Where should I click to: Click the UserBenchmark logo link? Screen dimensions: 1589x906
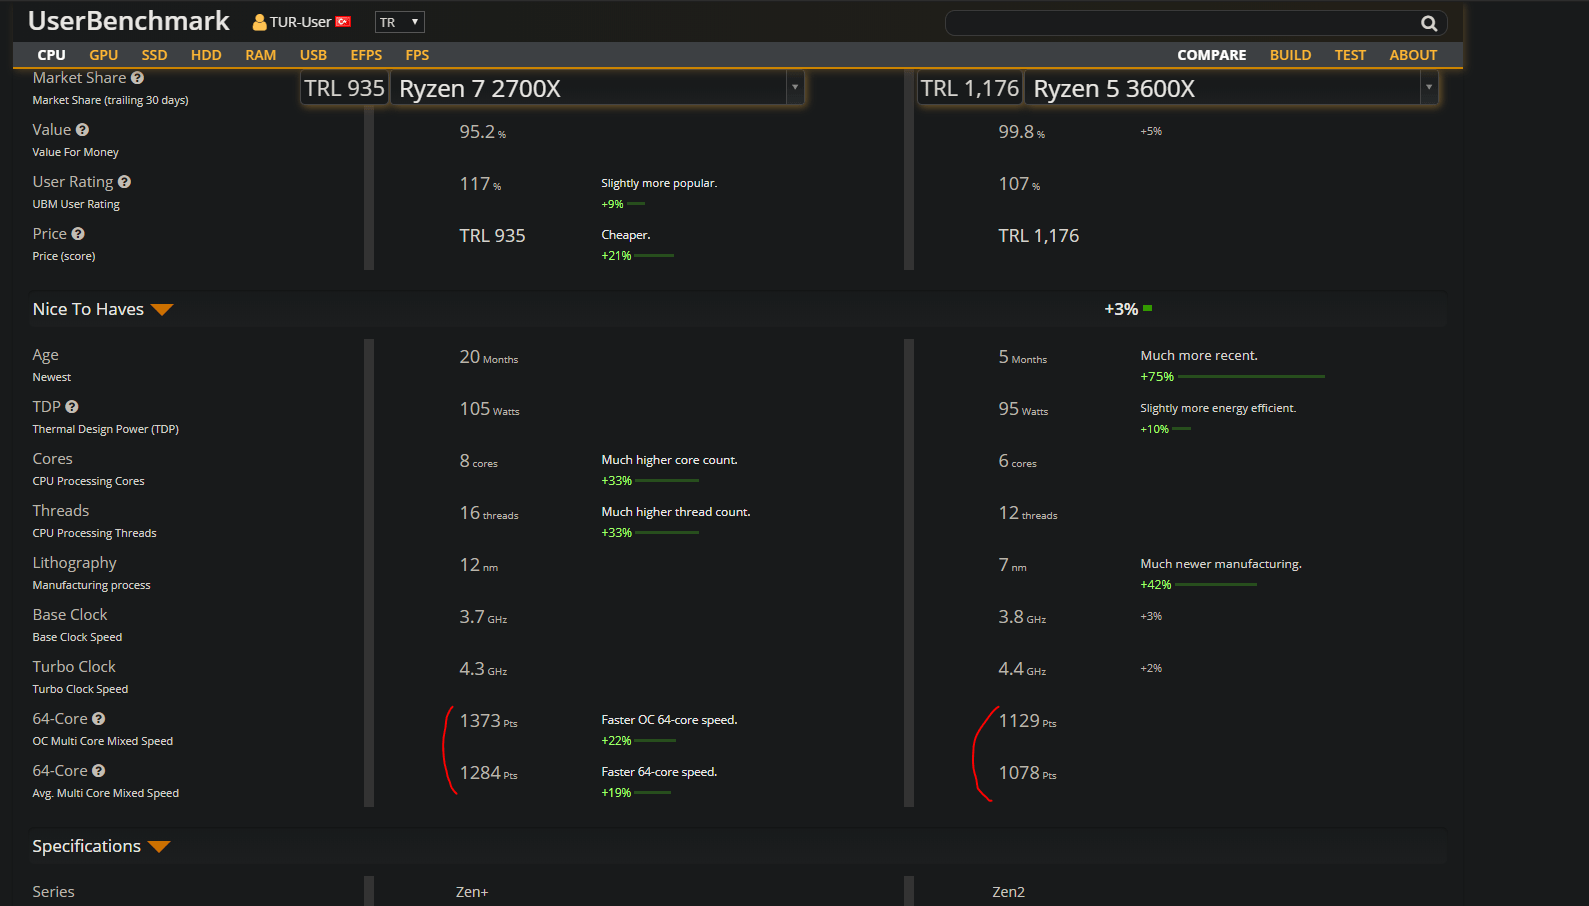coord(129,21)
